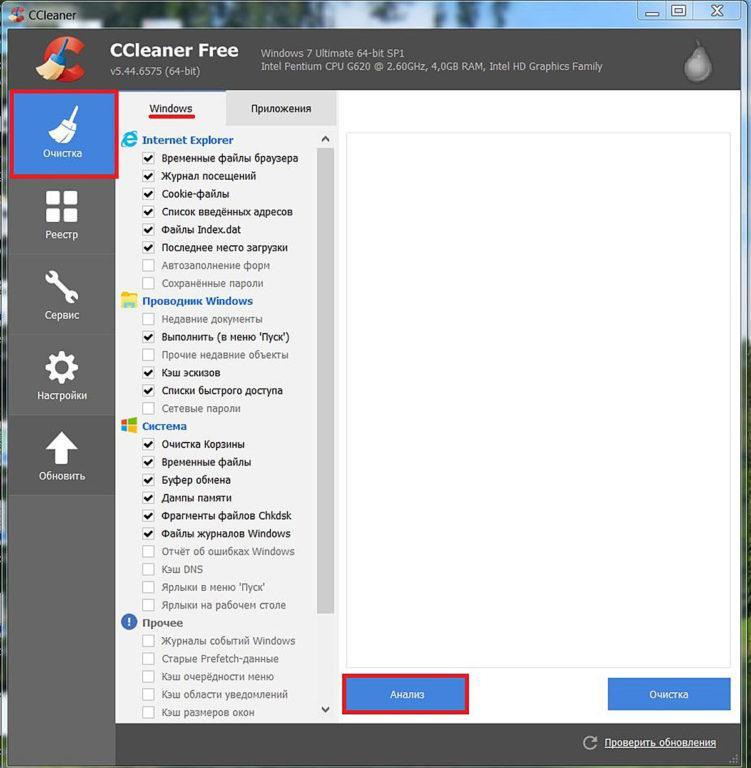Uncheck Последнее место загрузки
The height and width of the screenshot is (768, 751).
pyautogui.click(x=148, y=247)
